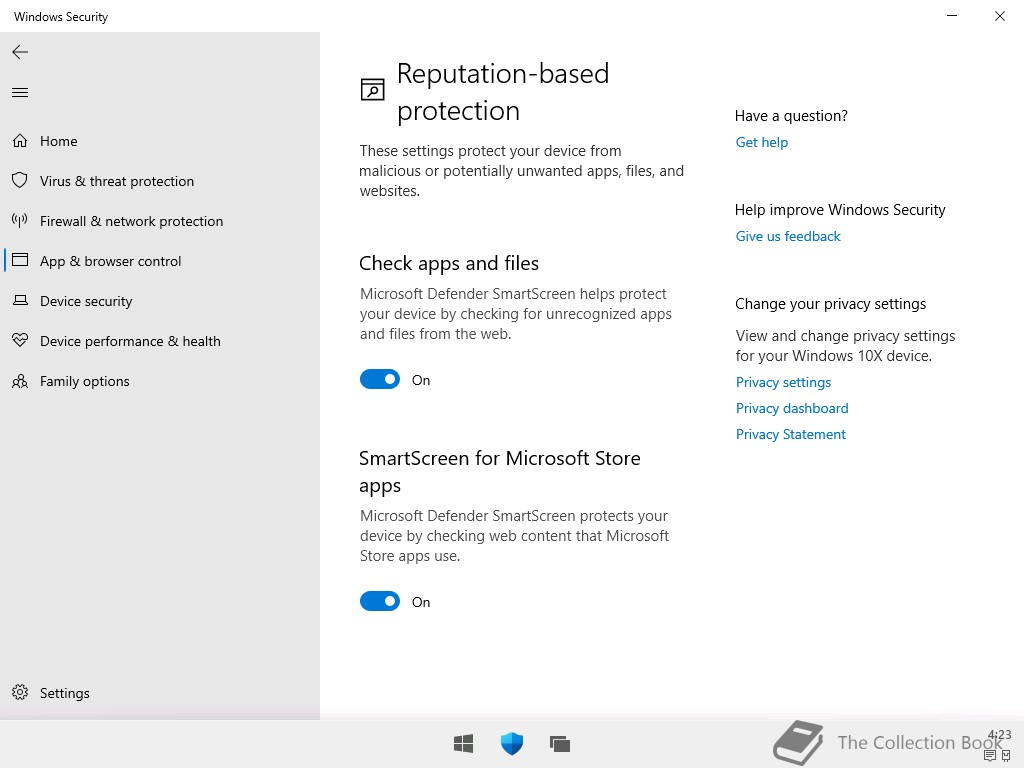Open the Privacy settings link
The image size is (1024, 768).
(x=783, y=382)
